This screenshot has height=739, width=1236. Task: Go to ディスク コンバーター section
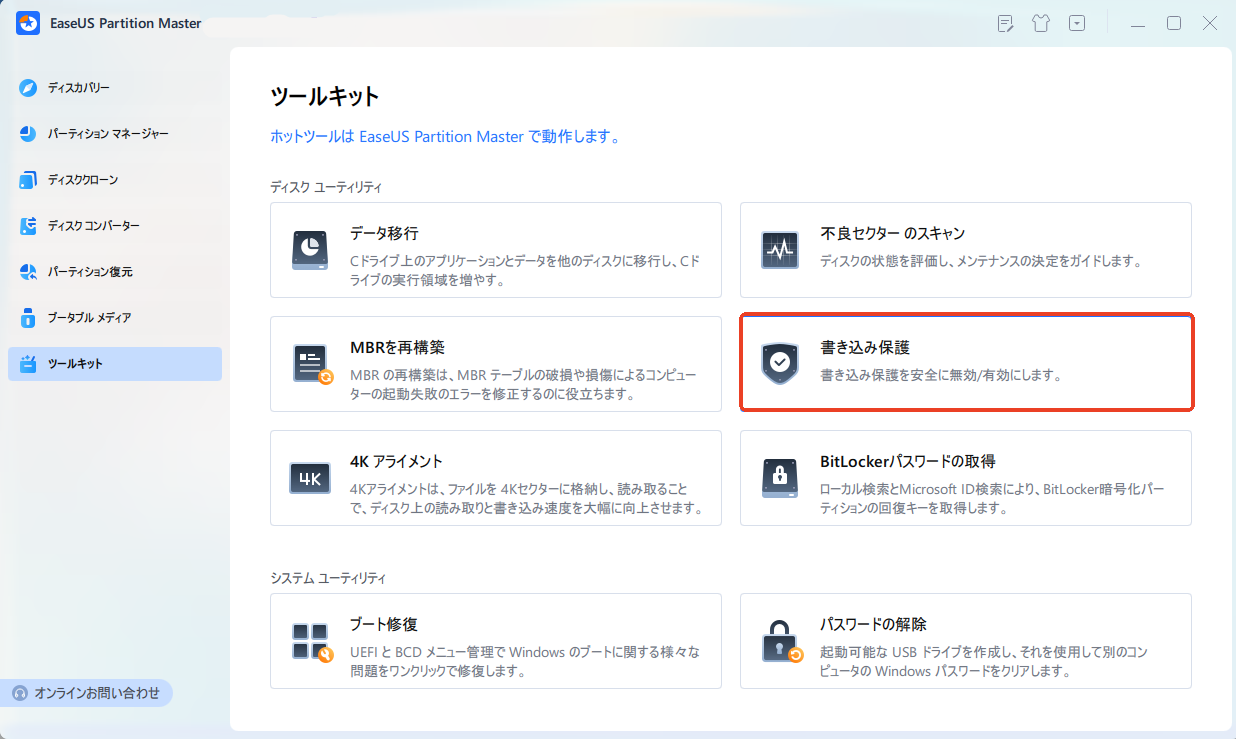pyautogui.click(x=94, y=226)
